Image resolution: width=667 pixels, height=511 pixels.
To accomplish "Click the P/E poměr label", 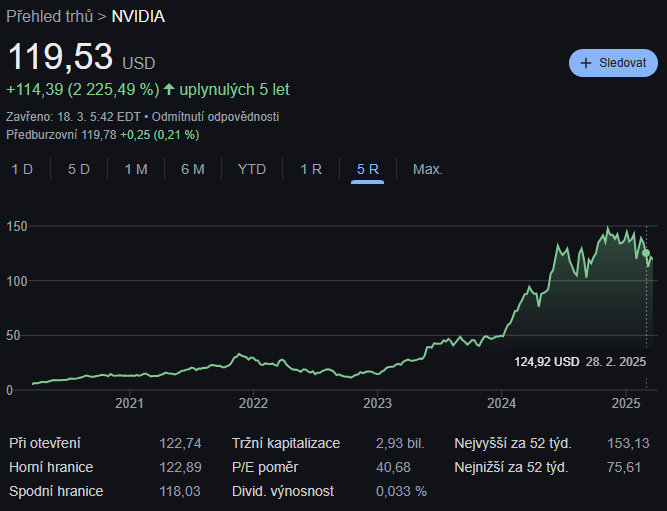I will (265, 467).
